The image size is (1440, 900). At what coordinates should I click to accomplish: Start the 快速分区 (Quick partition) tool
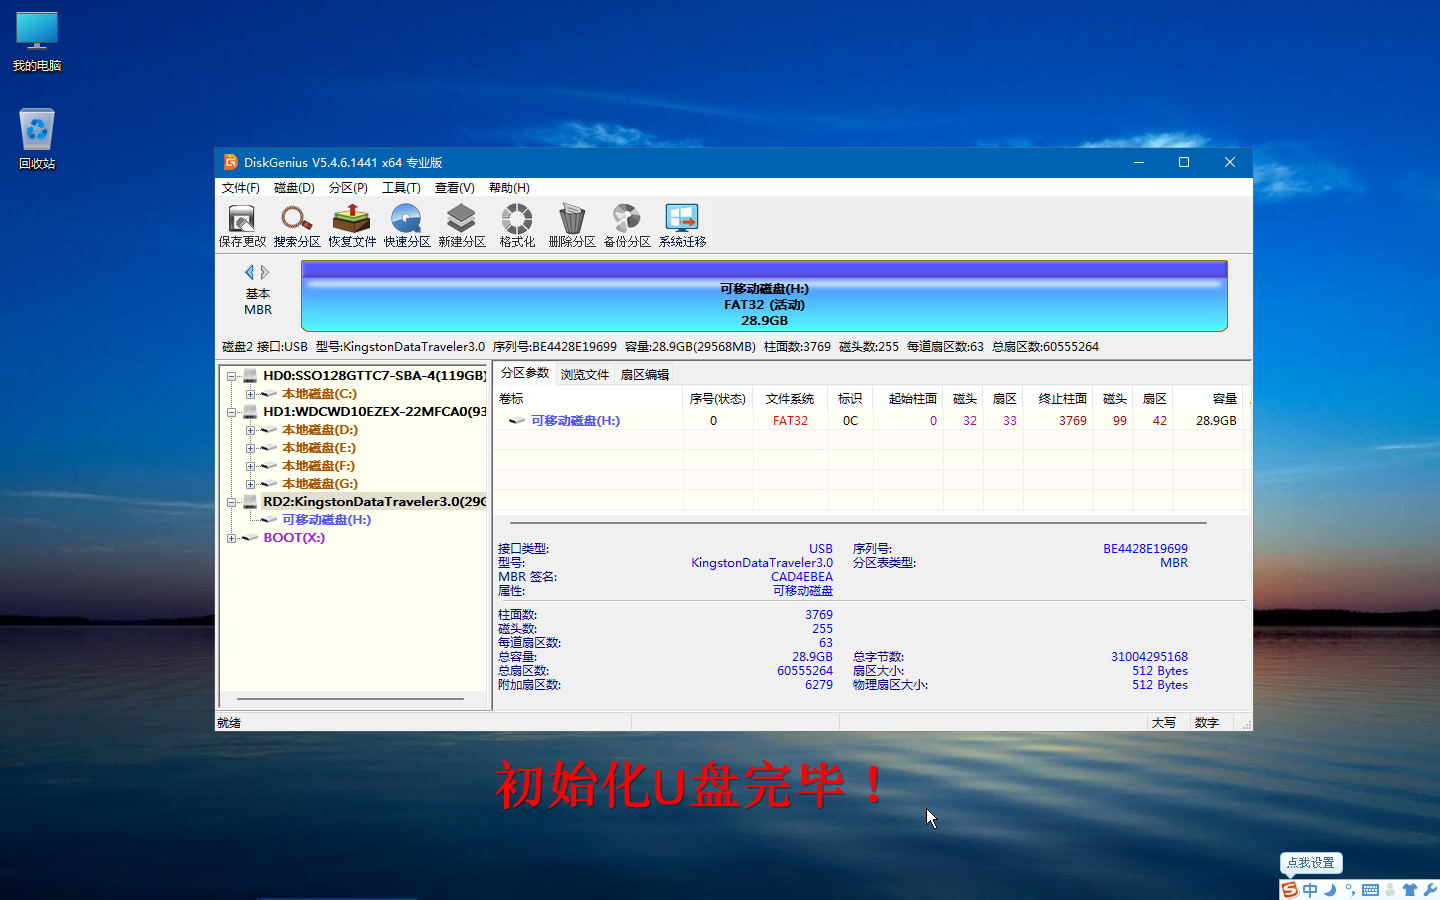pyautogui.click(x=407, y=226)
